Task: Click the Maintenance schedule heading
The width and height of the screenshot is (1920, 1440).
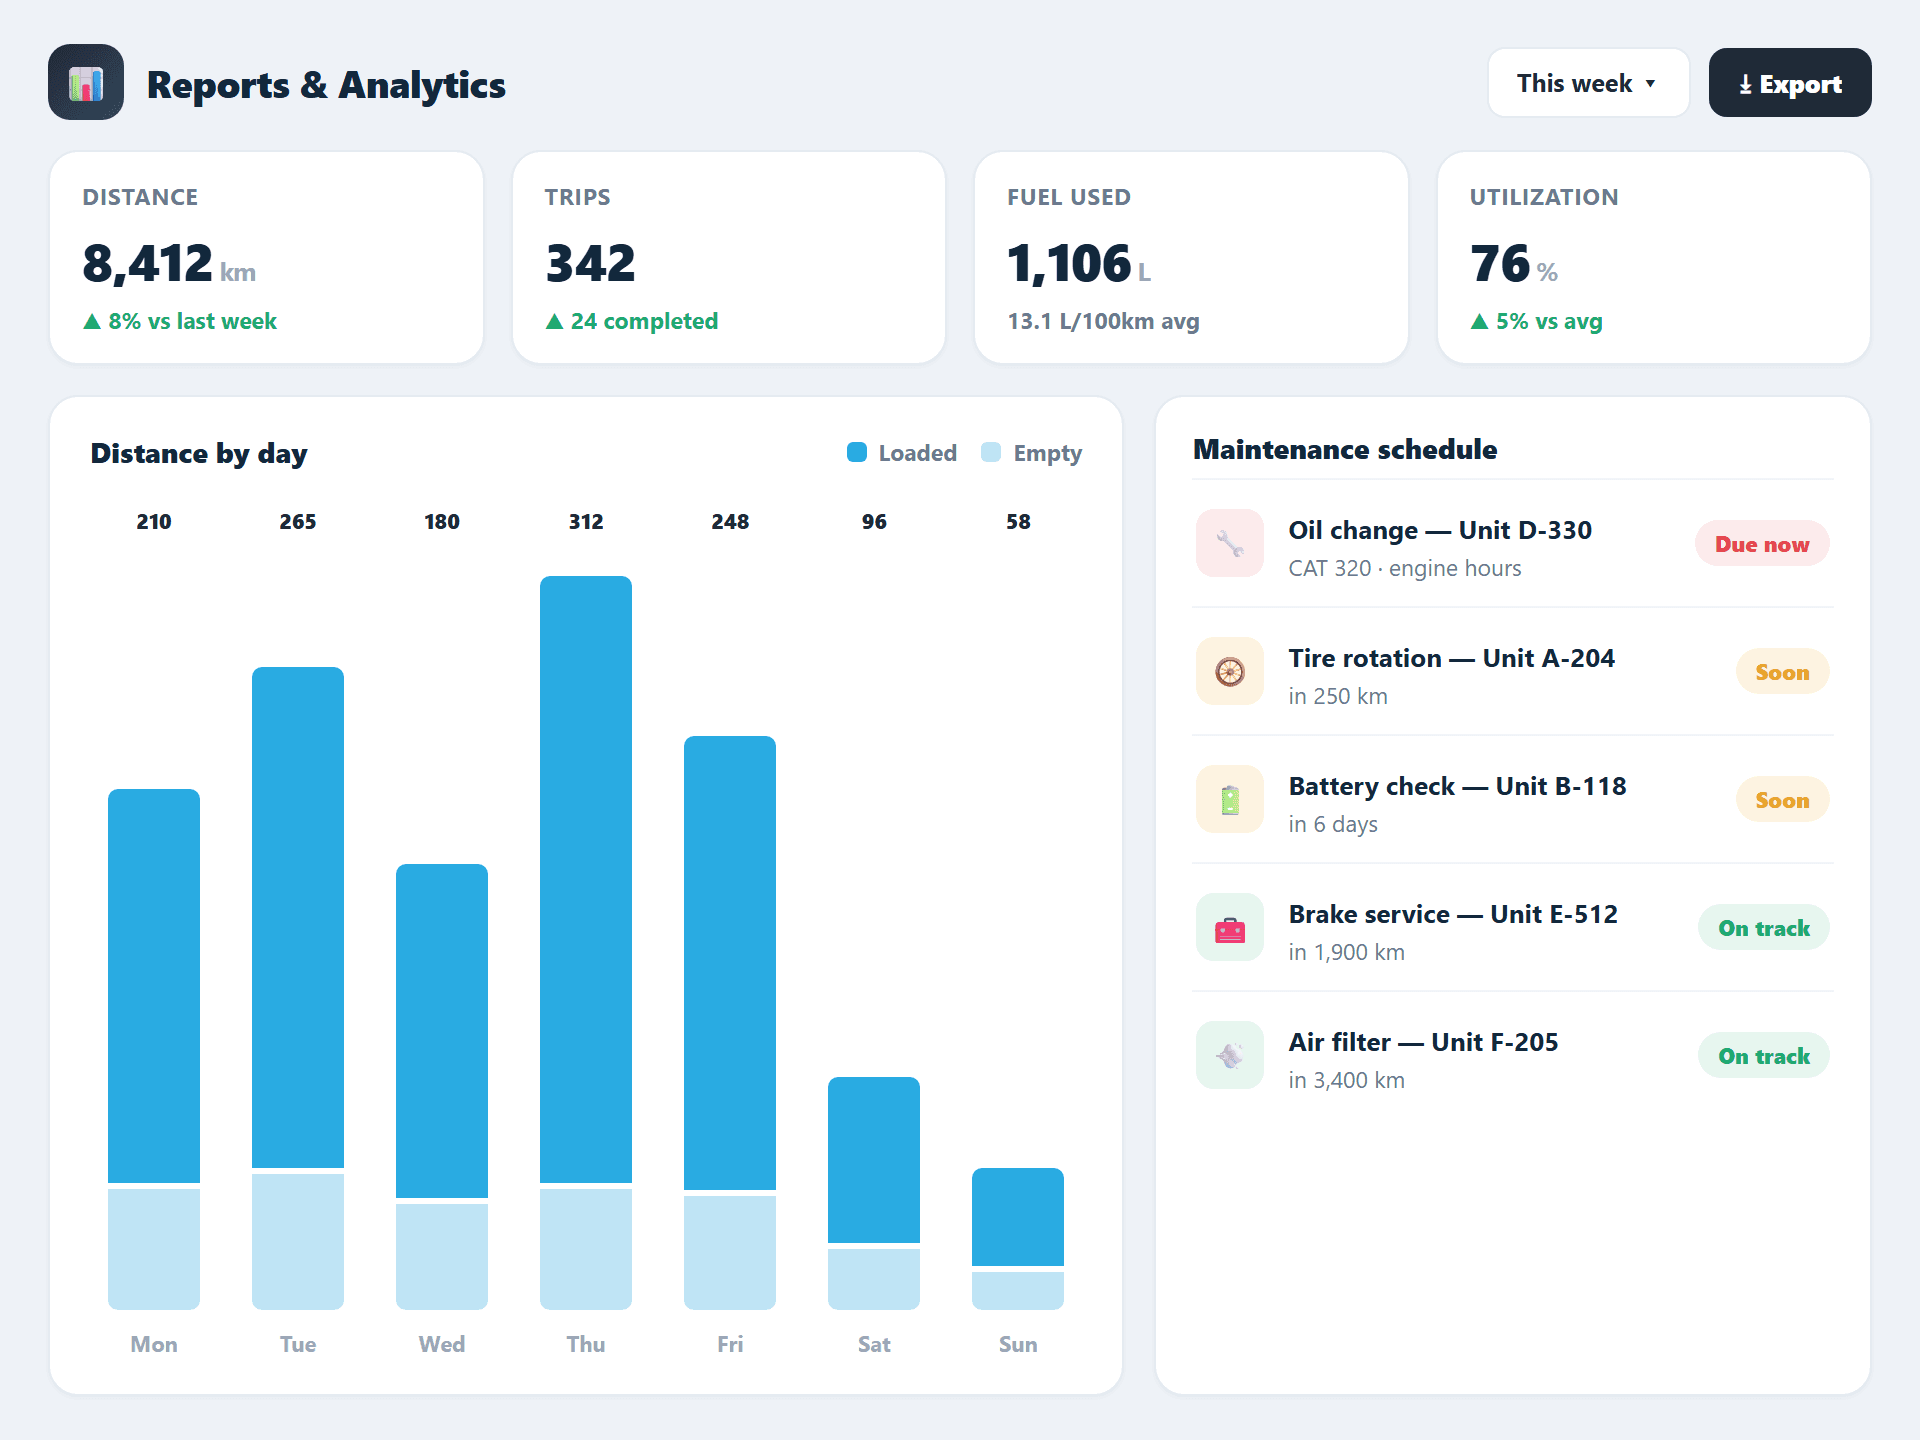Action: pyautogui.click(x=1345, y=449)
